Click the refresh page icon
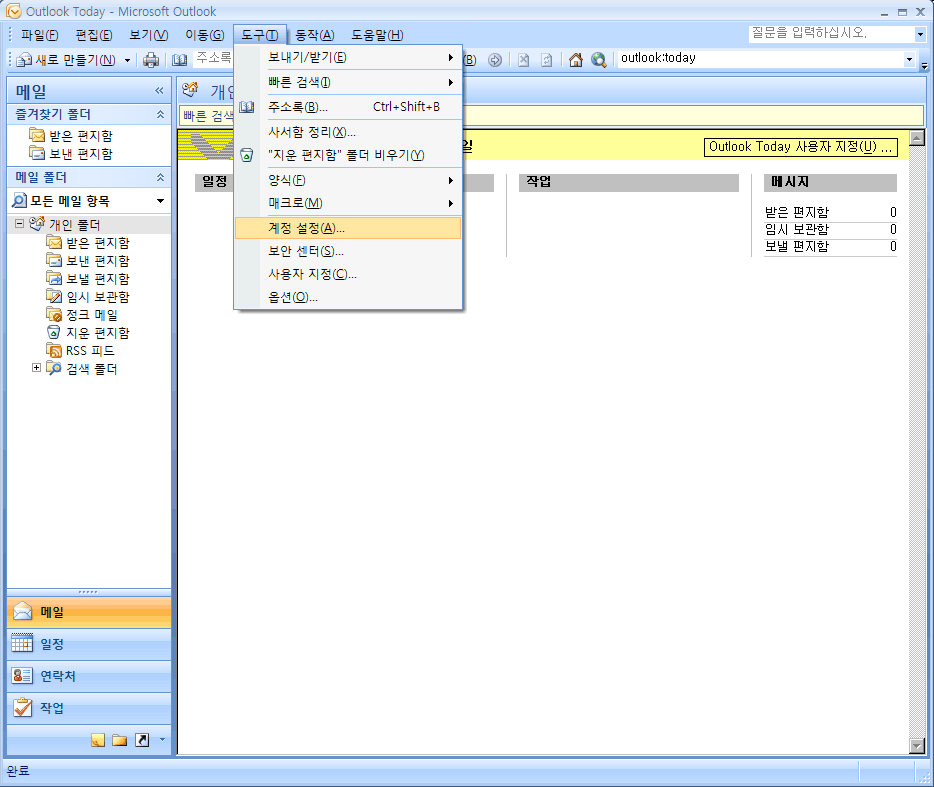Screen dimensions: 934x787 click(x=546, y=60)
